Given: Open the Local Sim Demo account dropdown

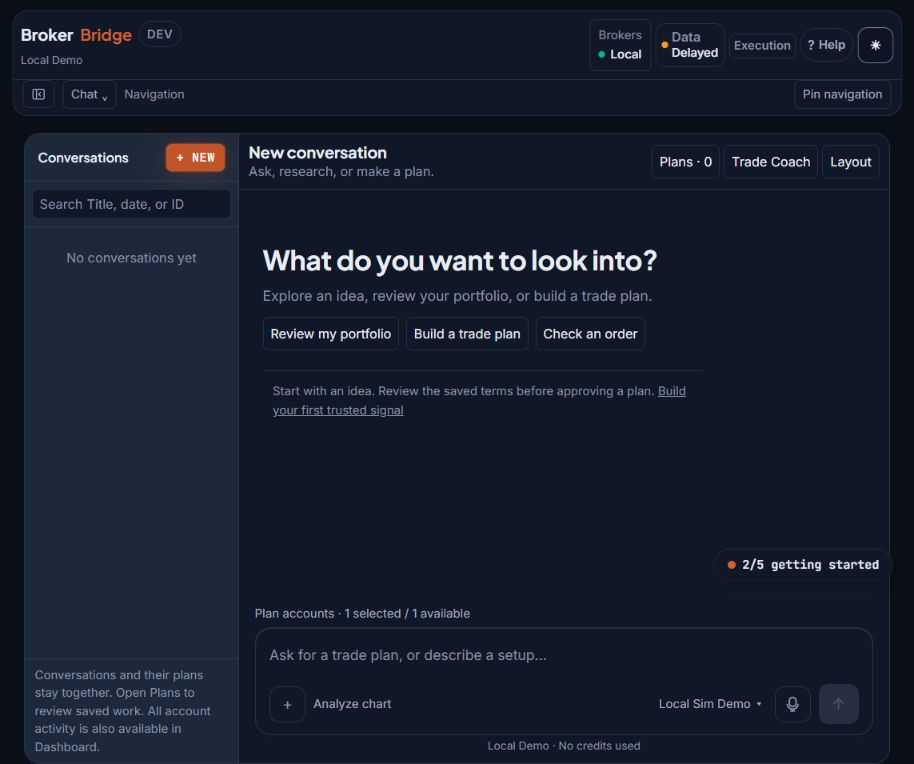Looking at the screenshot, I should (x=710, y=704).
